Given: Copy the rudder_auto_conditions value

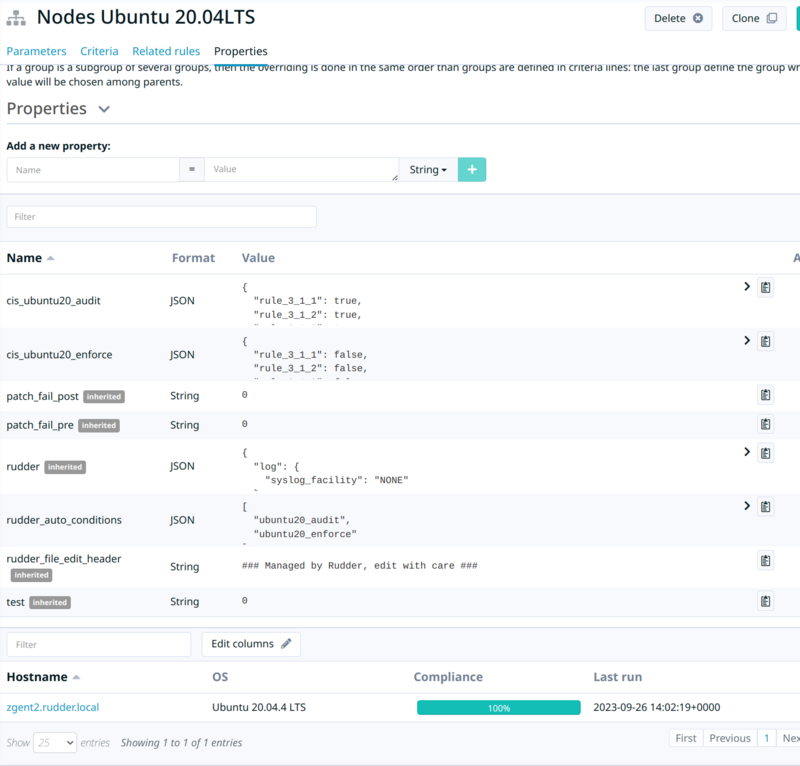Looking at the screenshot, I should click(x=765, y=506).
